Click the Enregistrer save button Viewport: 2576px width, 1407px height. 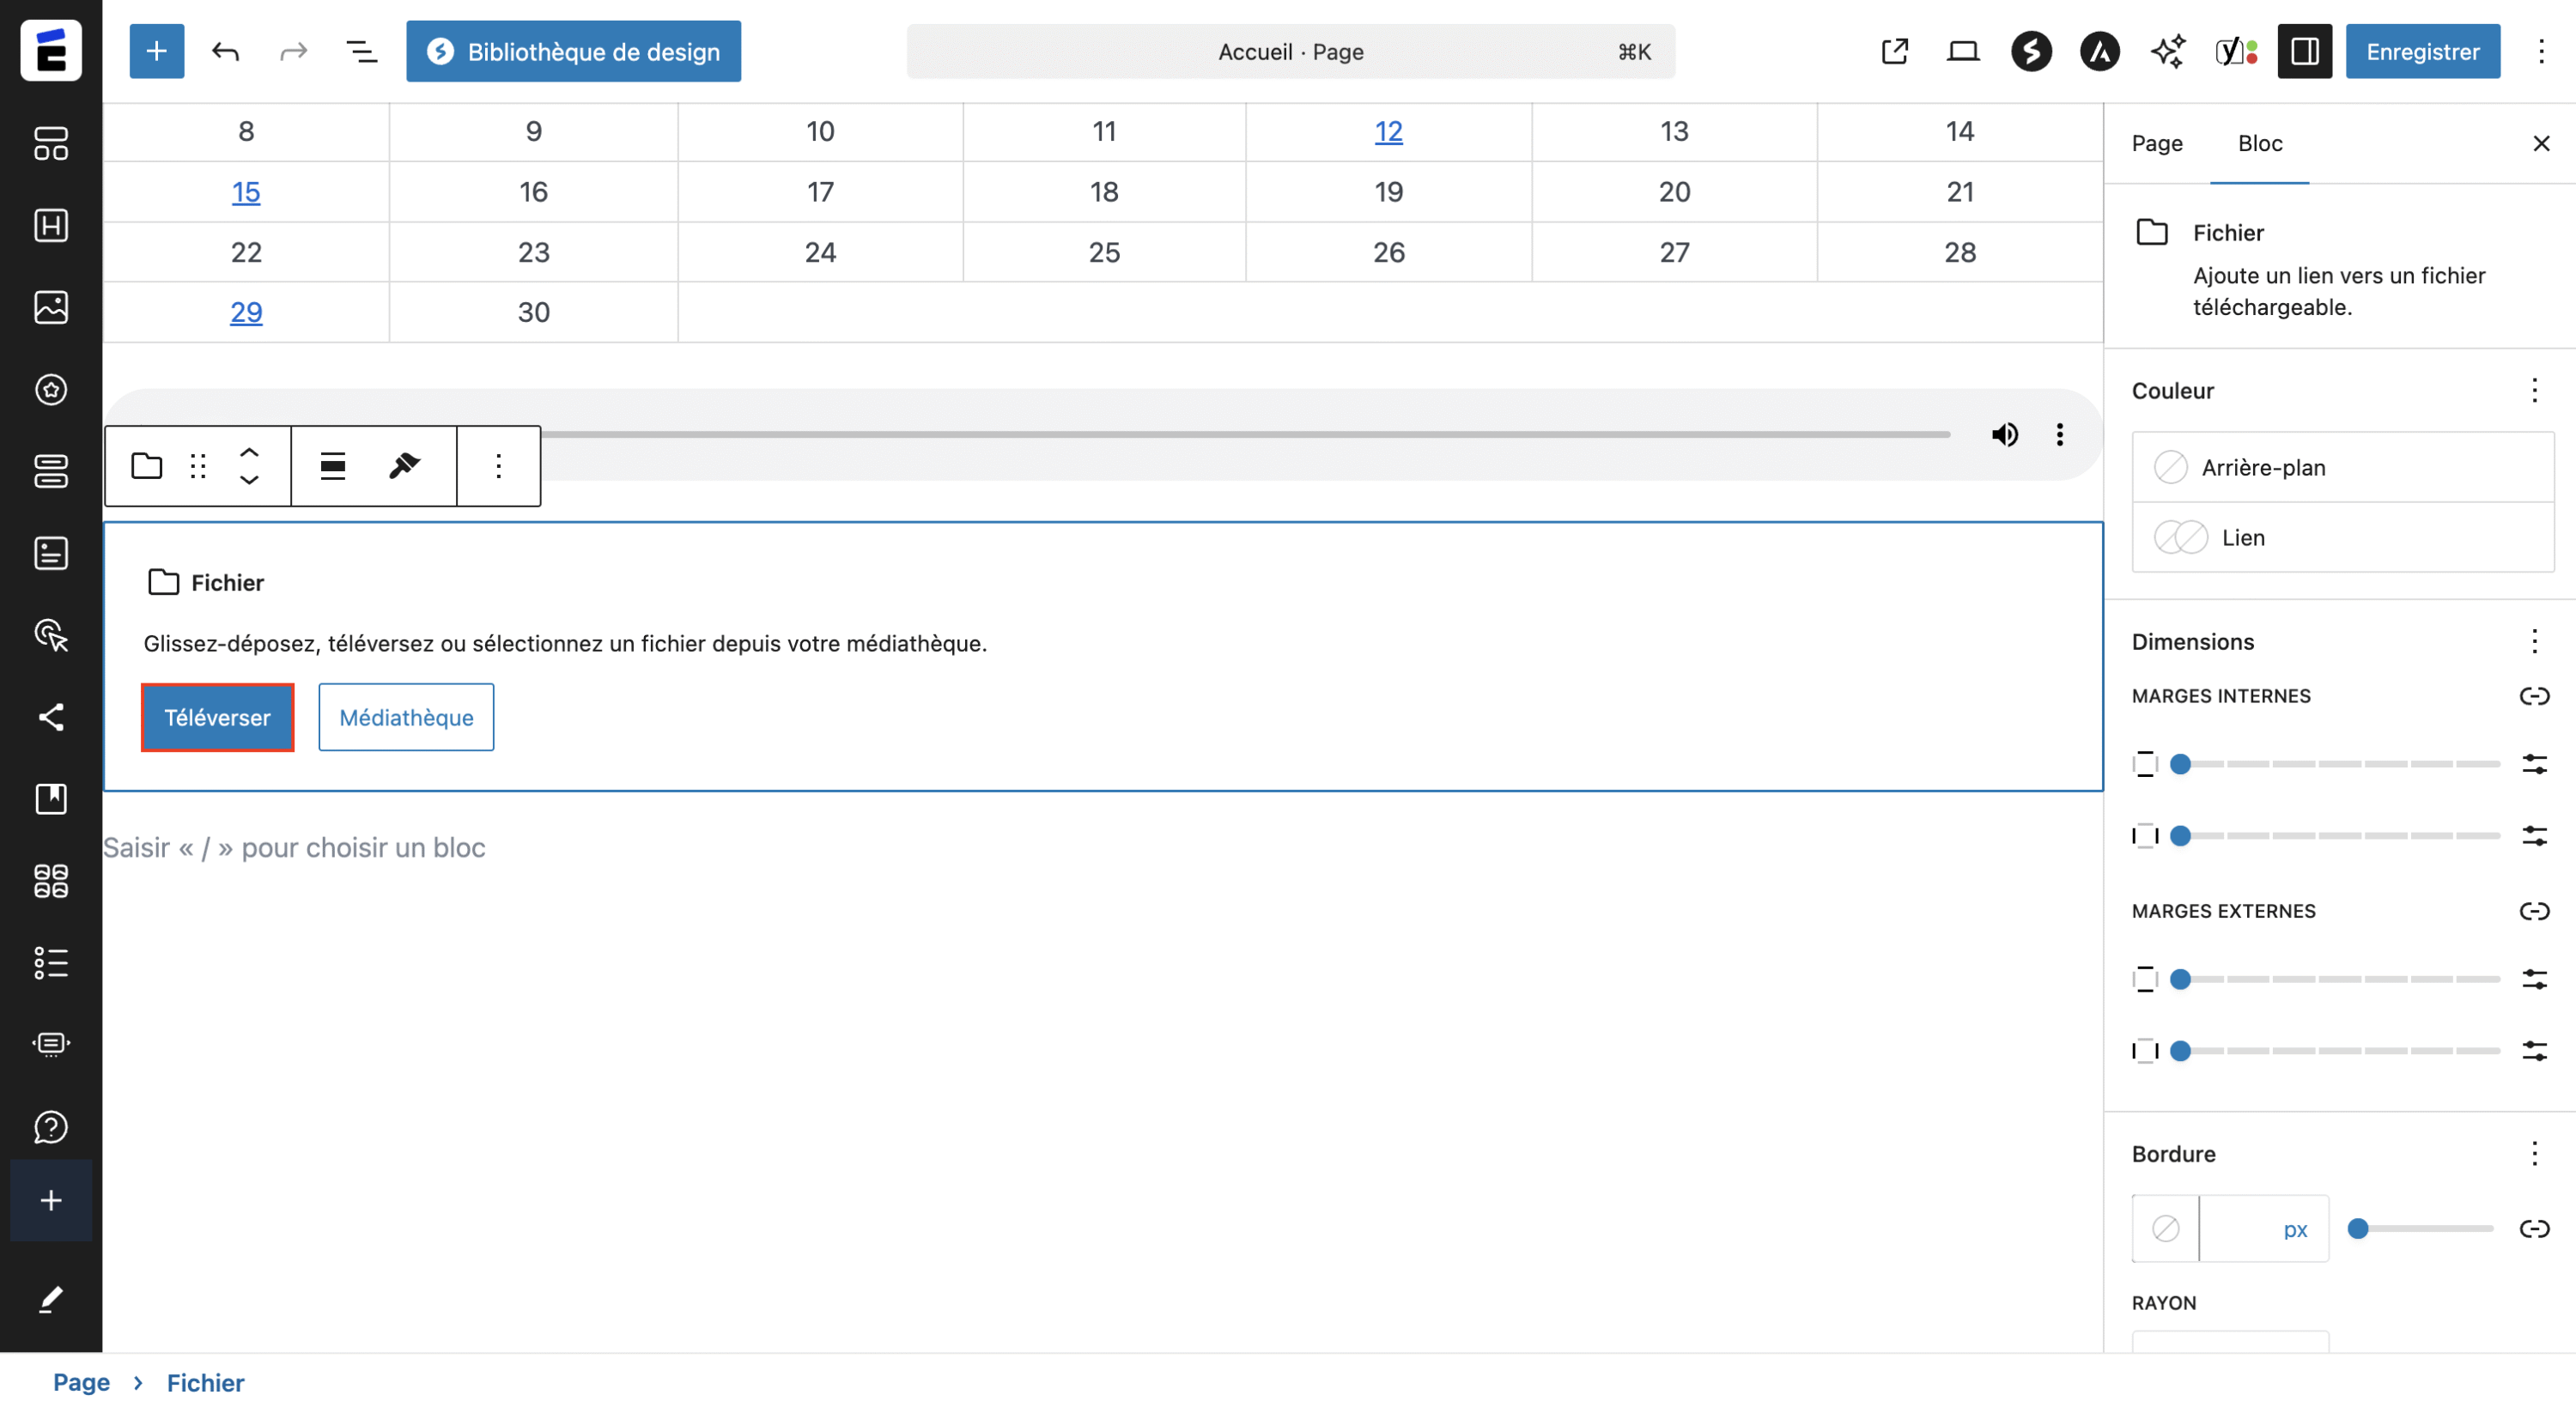pyautogui.click(x=2422, y=51)
